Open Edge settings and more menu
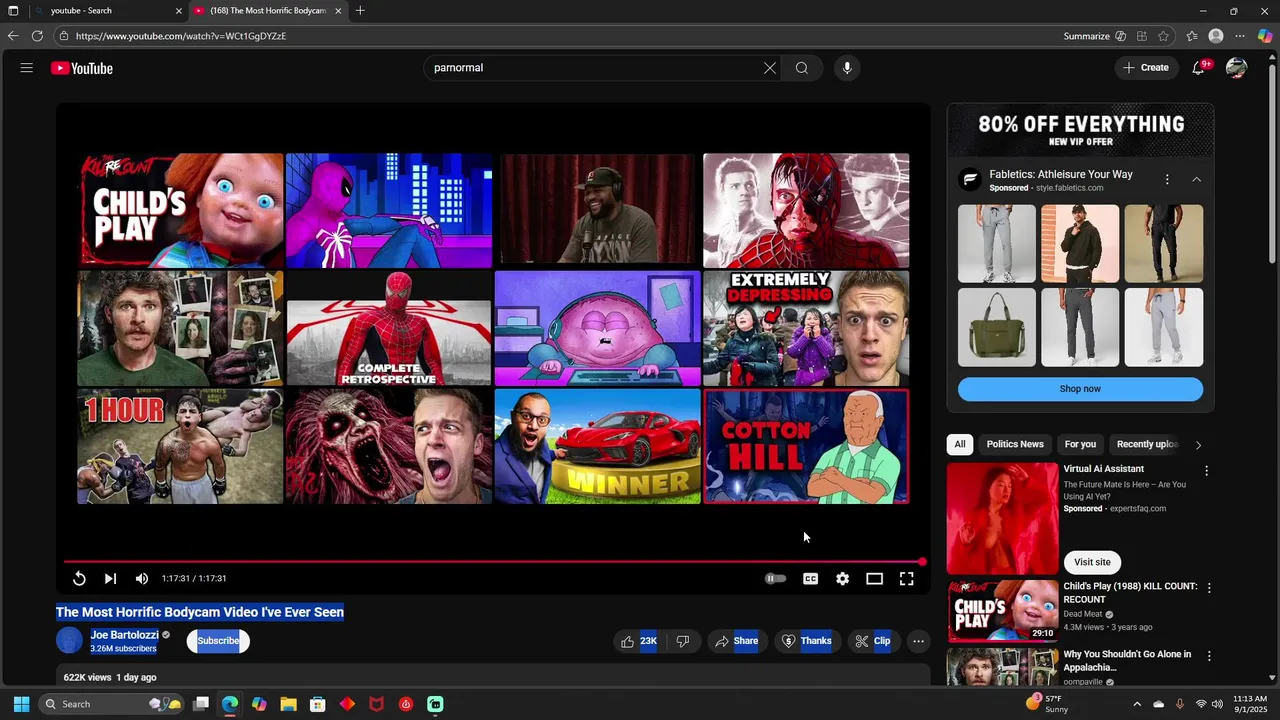This screenshot has height=720, width=1280. [1240, 36]
